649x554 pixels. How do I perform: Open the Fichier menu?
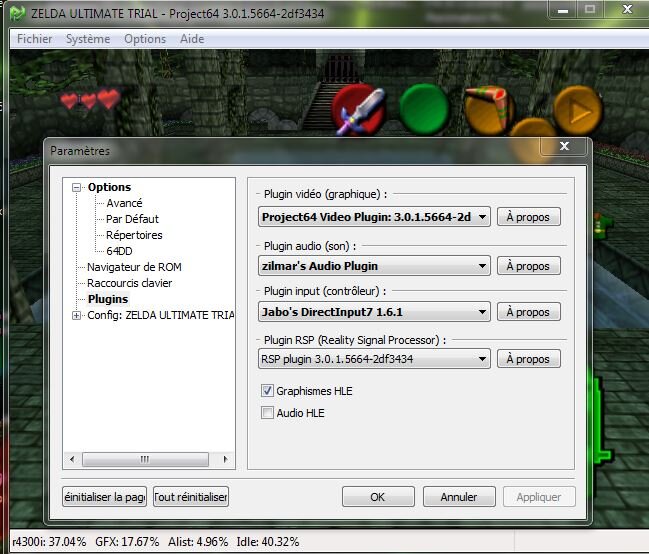click(x=35, y=39)
